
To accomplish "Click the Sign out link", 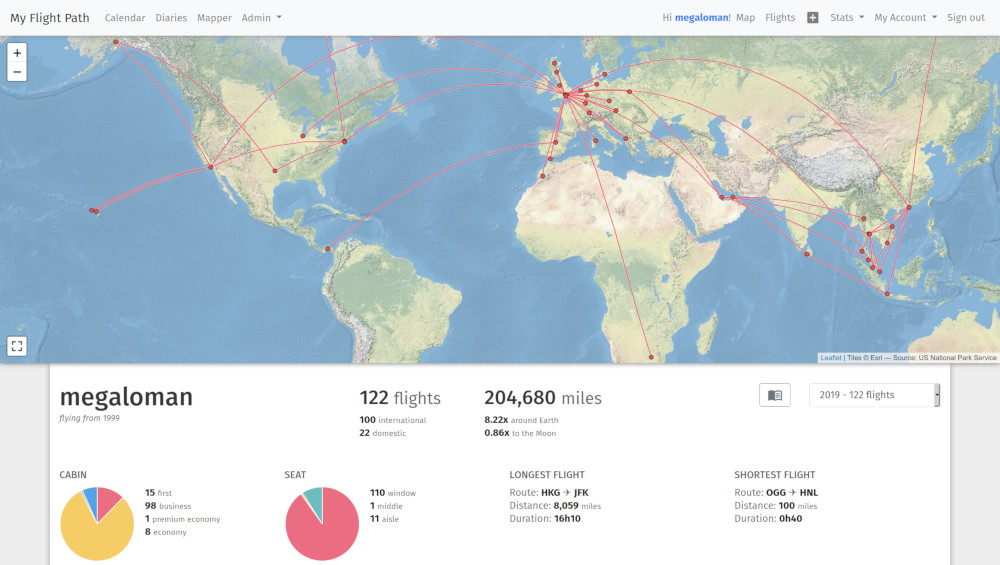I will coord(965,18).
